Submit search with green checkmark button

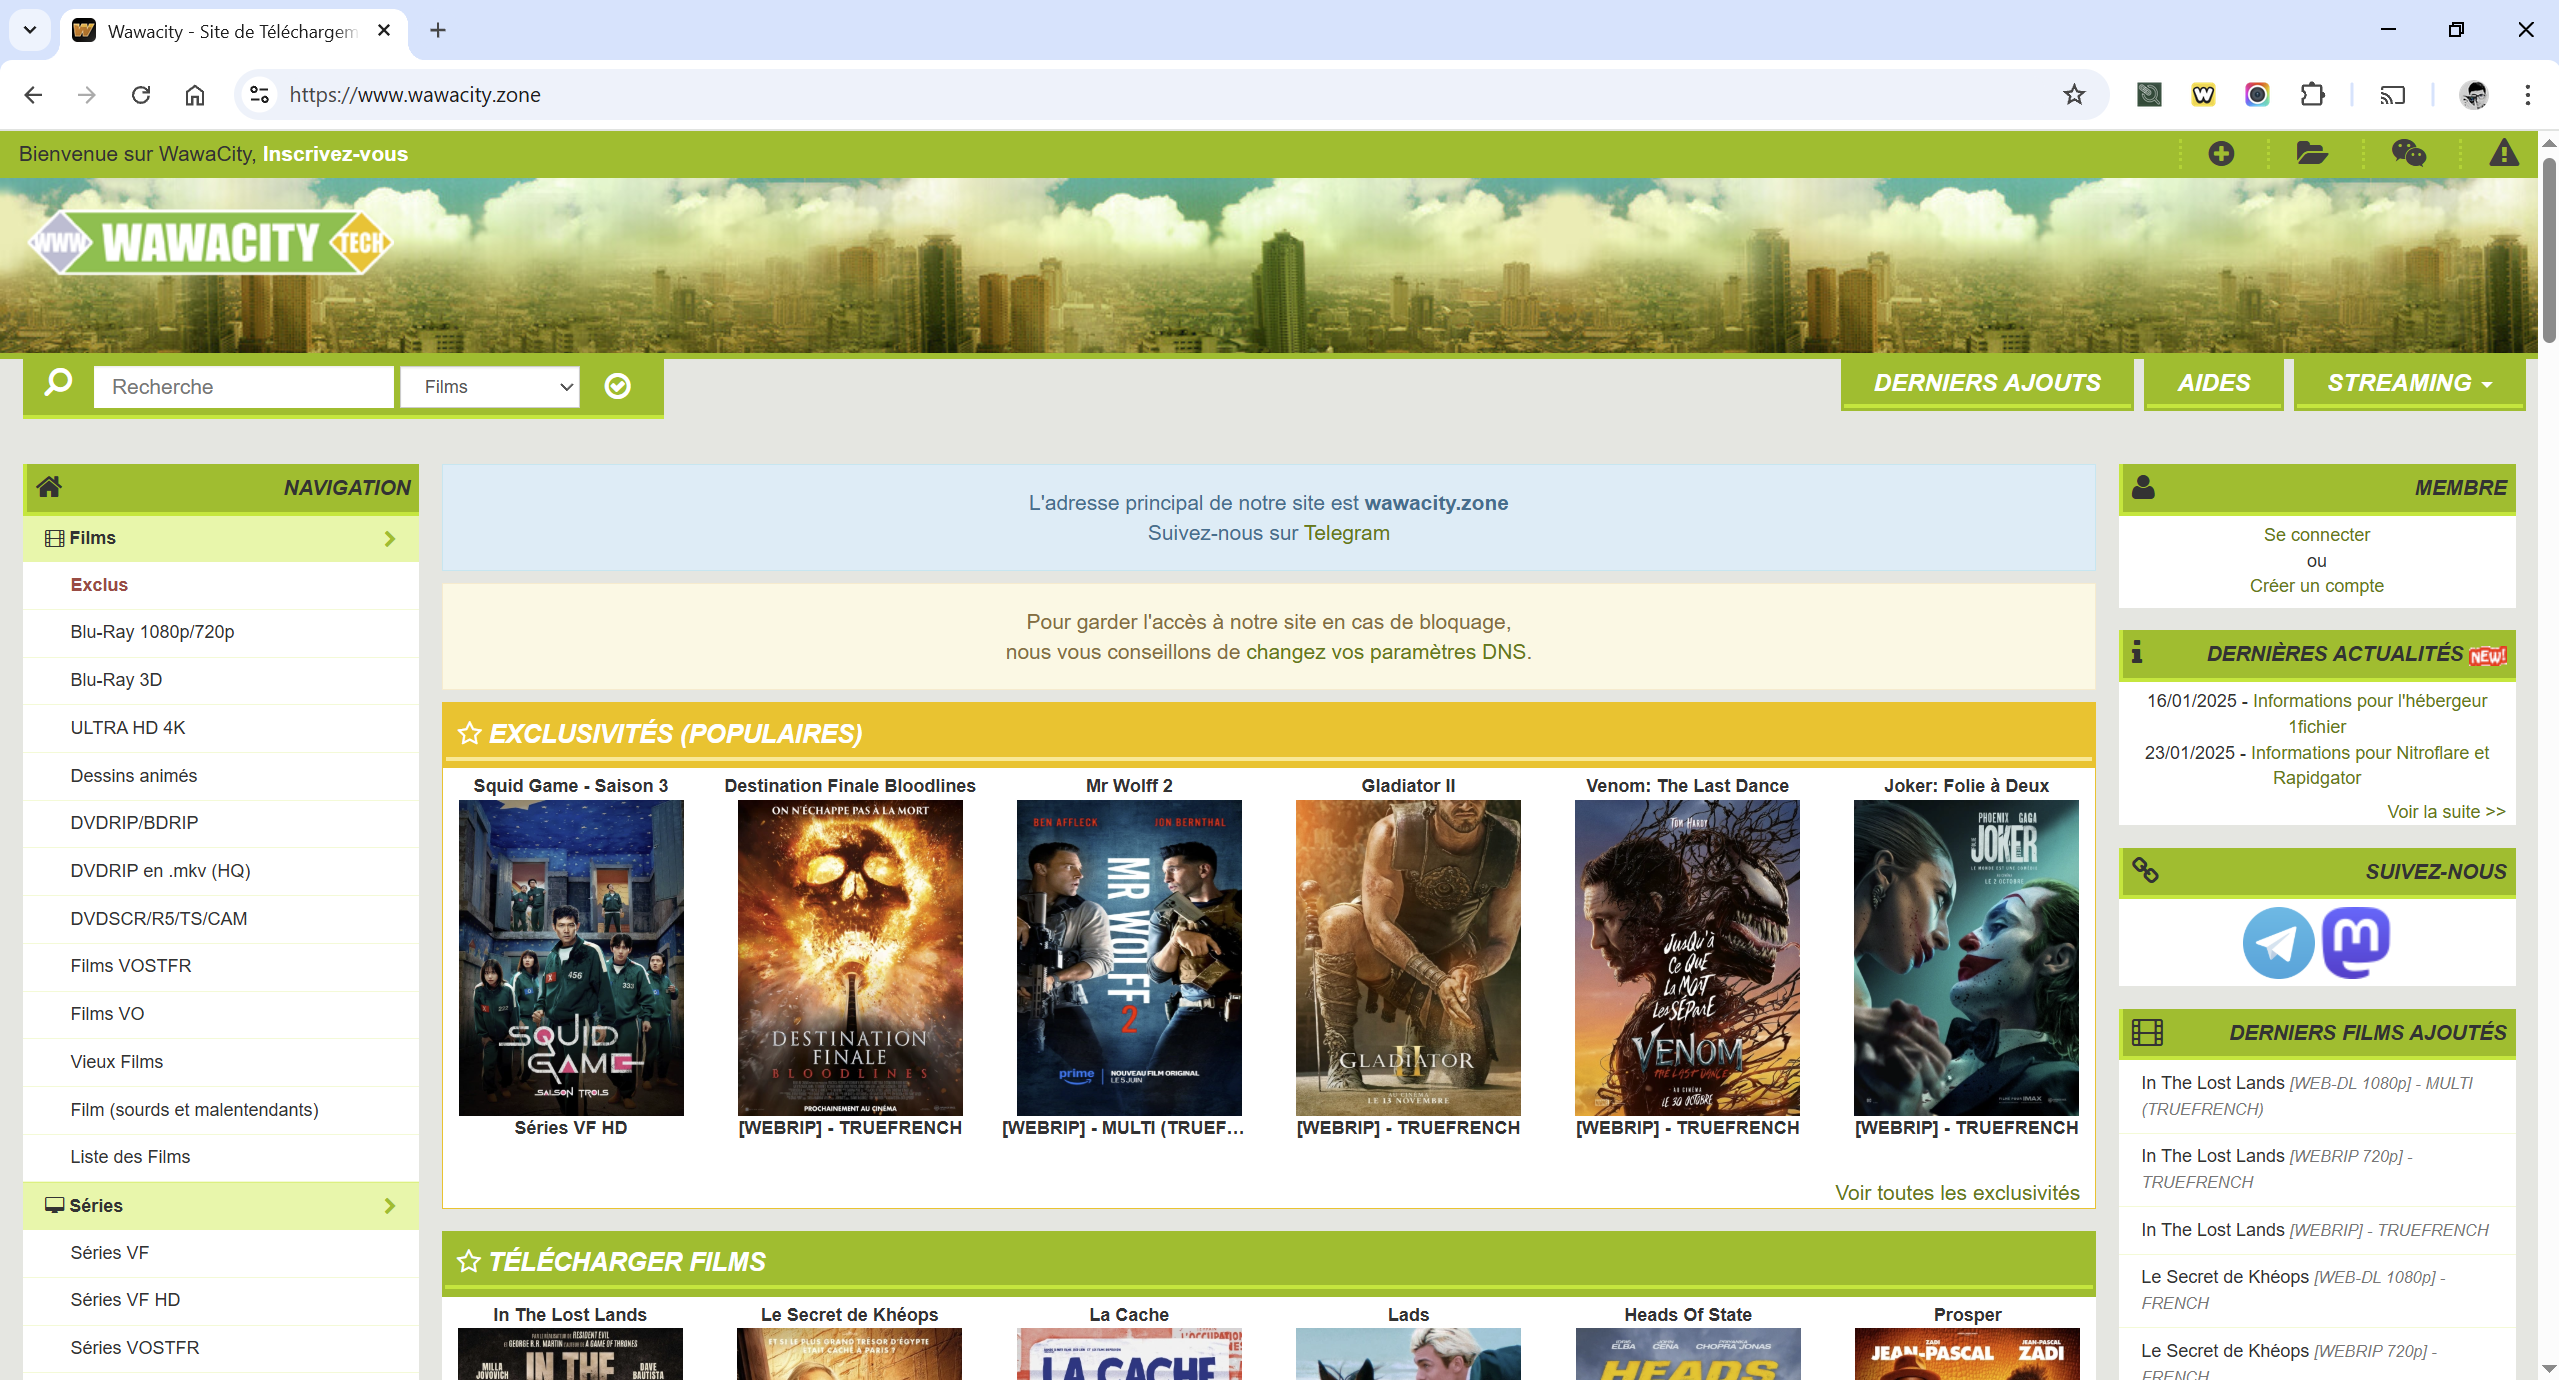pyautogui.click(x=618, y=386)
